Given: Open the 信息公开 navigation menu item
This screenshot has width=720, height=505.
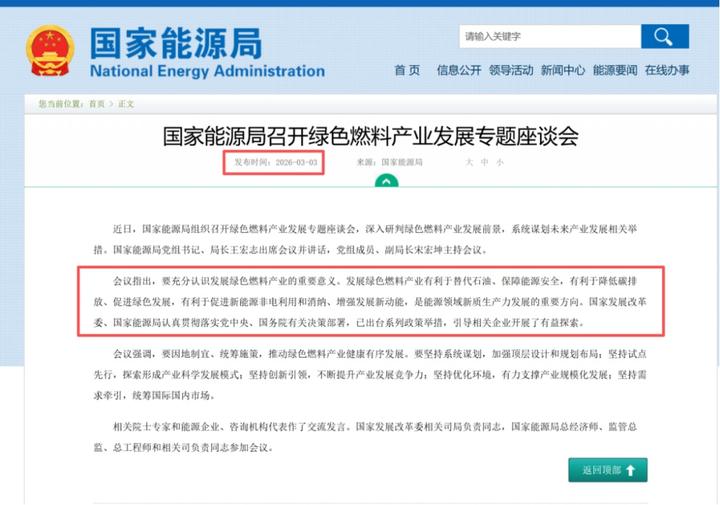Looking at the screenshot, I should point(458,70).
